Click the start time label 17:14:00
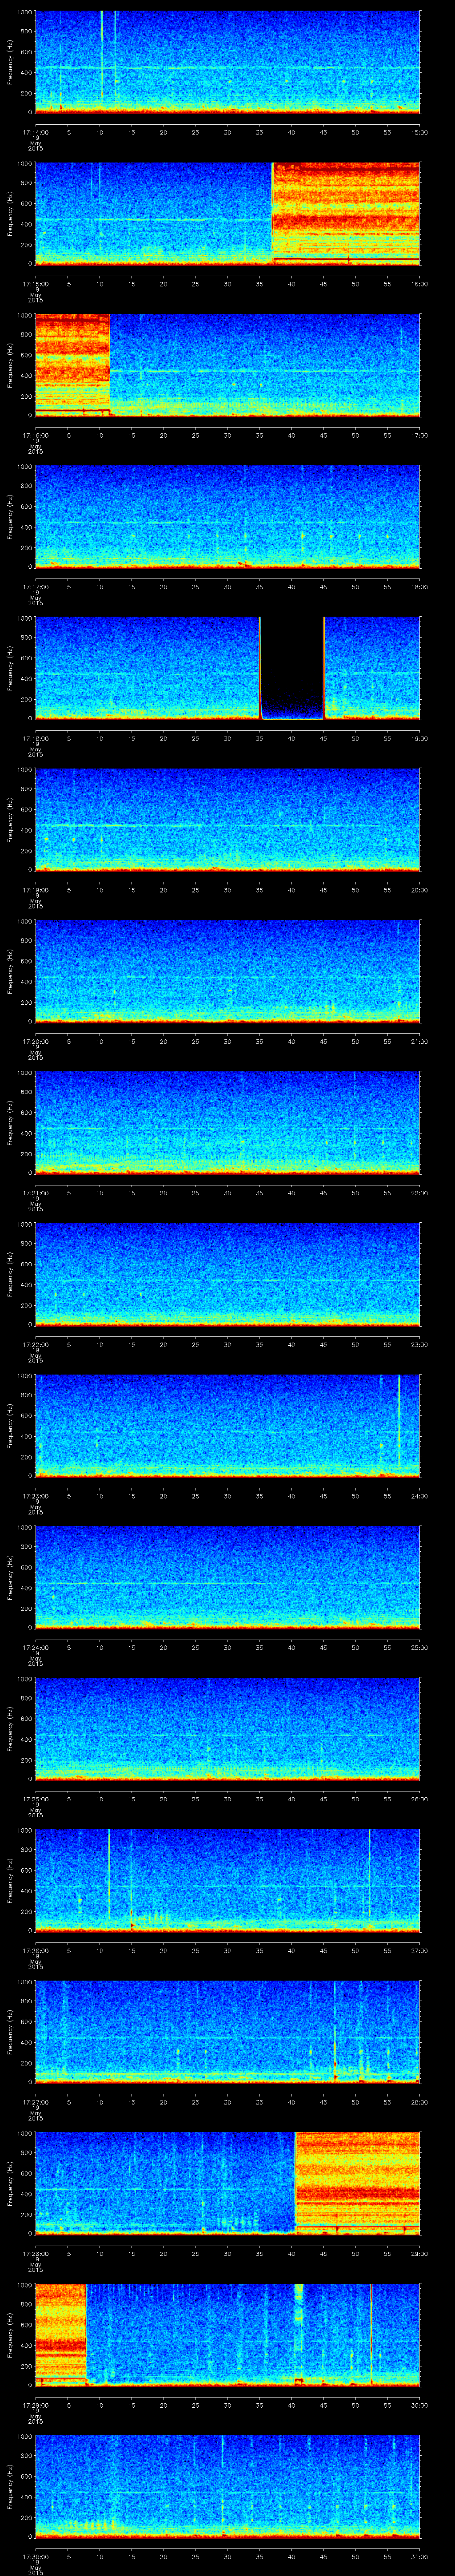455x2576 pixels. coord(35,132)
